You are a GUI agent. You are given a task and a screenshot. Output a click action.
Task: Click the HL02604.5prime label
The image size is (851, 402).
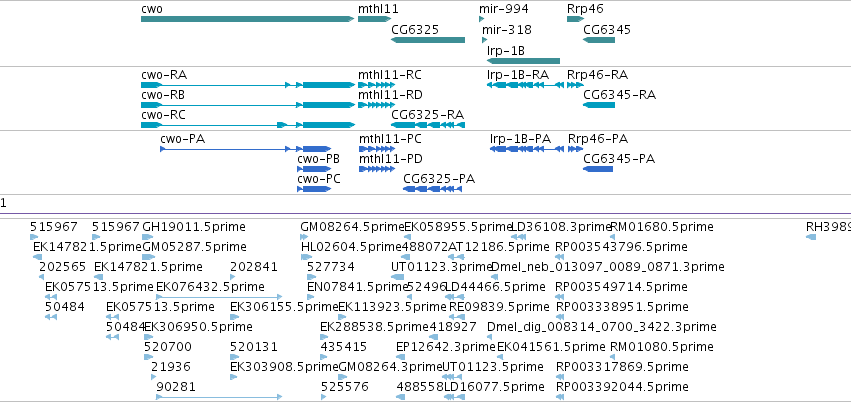pos(351,247)
